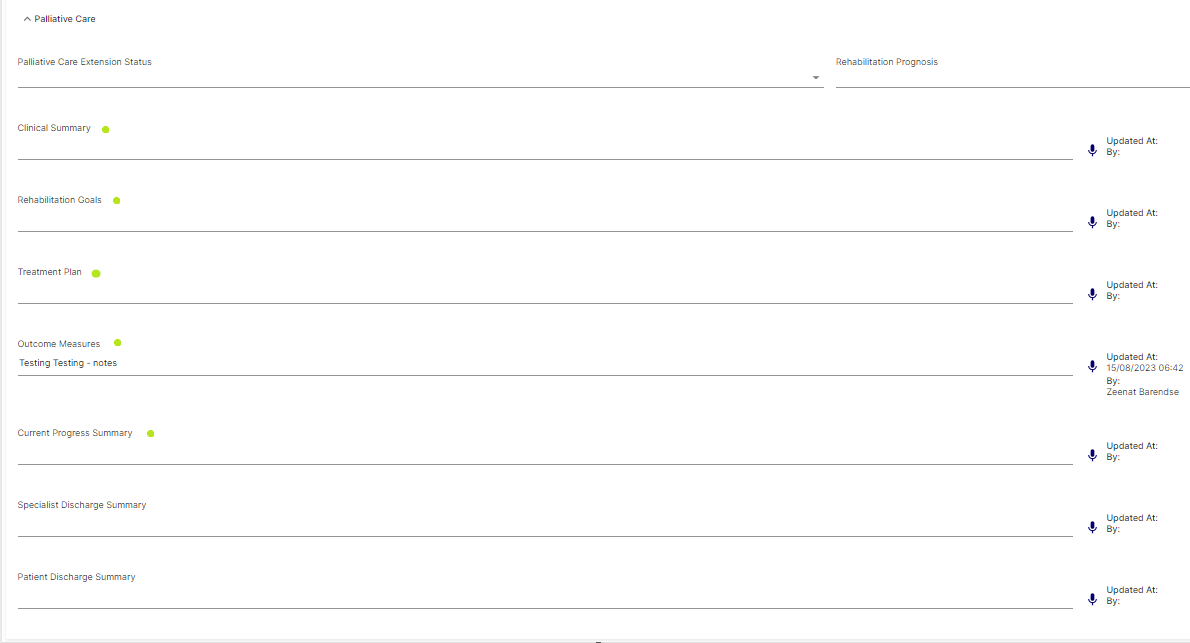Use microphone for Patient Discharge Summary
Image resolution: width=1190 pixels, height=643 pixels.
(1092, 599)
